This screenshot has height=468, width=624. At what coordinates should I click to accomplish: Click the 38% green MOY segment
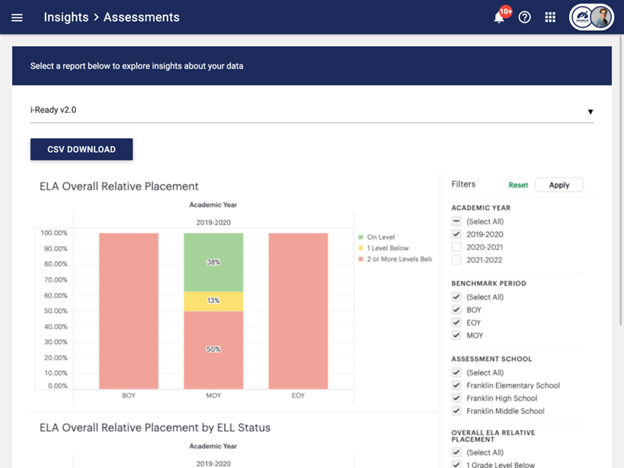[x=213, y=262]
